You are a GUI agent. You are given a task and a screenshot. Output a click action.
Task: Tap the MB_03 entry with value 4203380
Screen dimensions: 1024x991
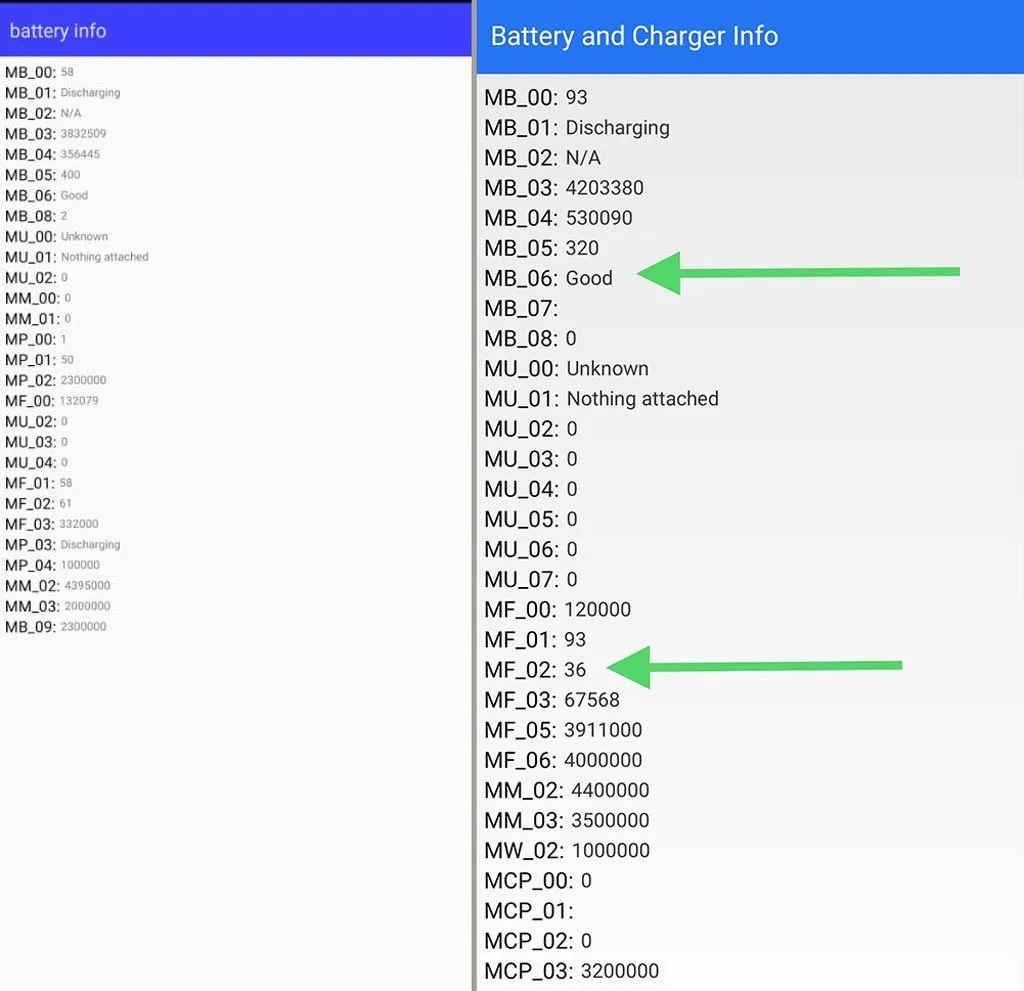tap(564, 188)
